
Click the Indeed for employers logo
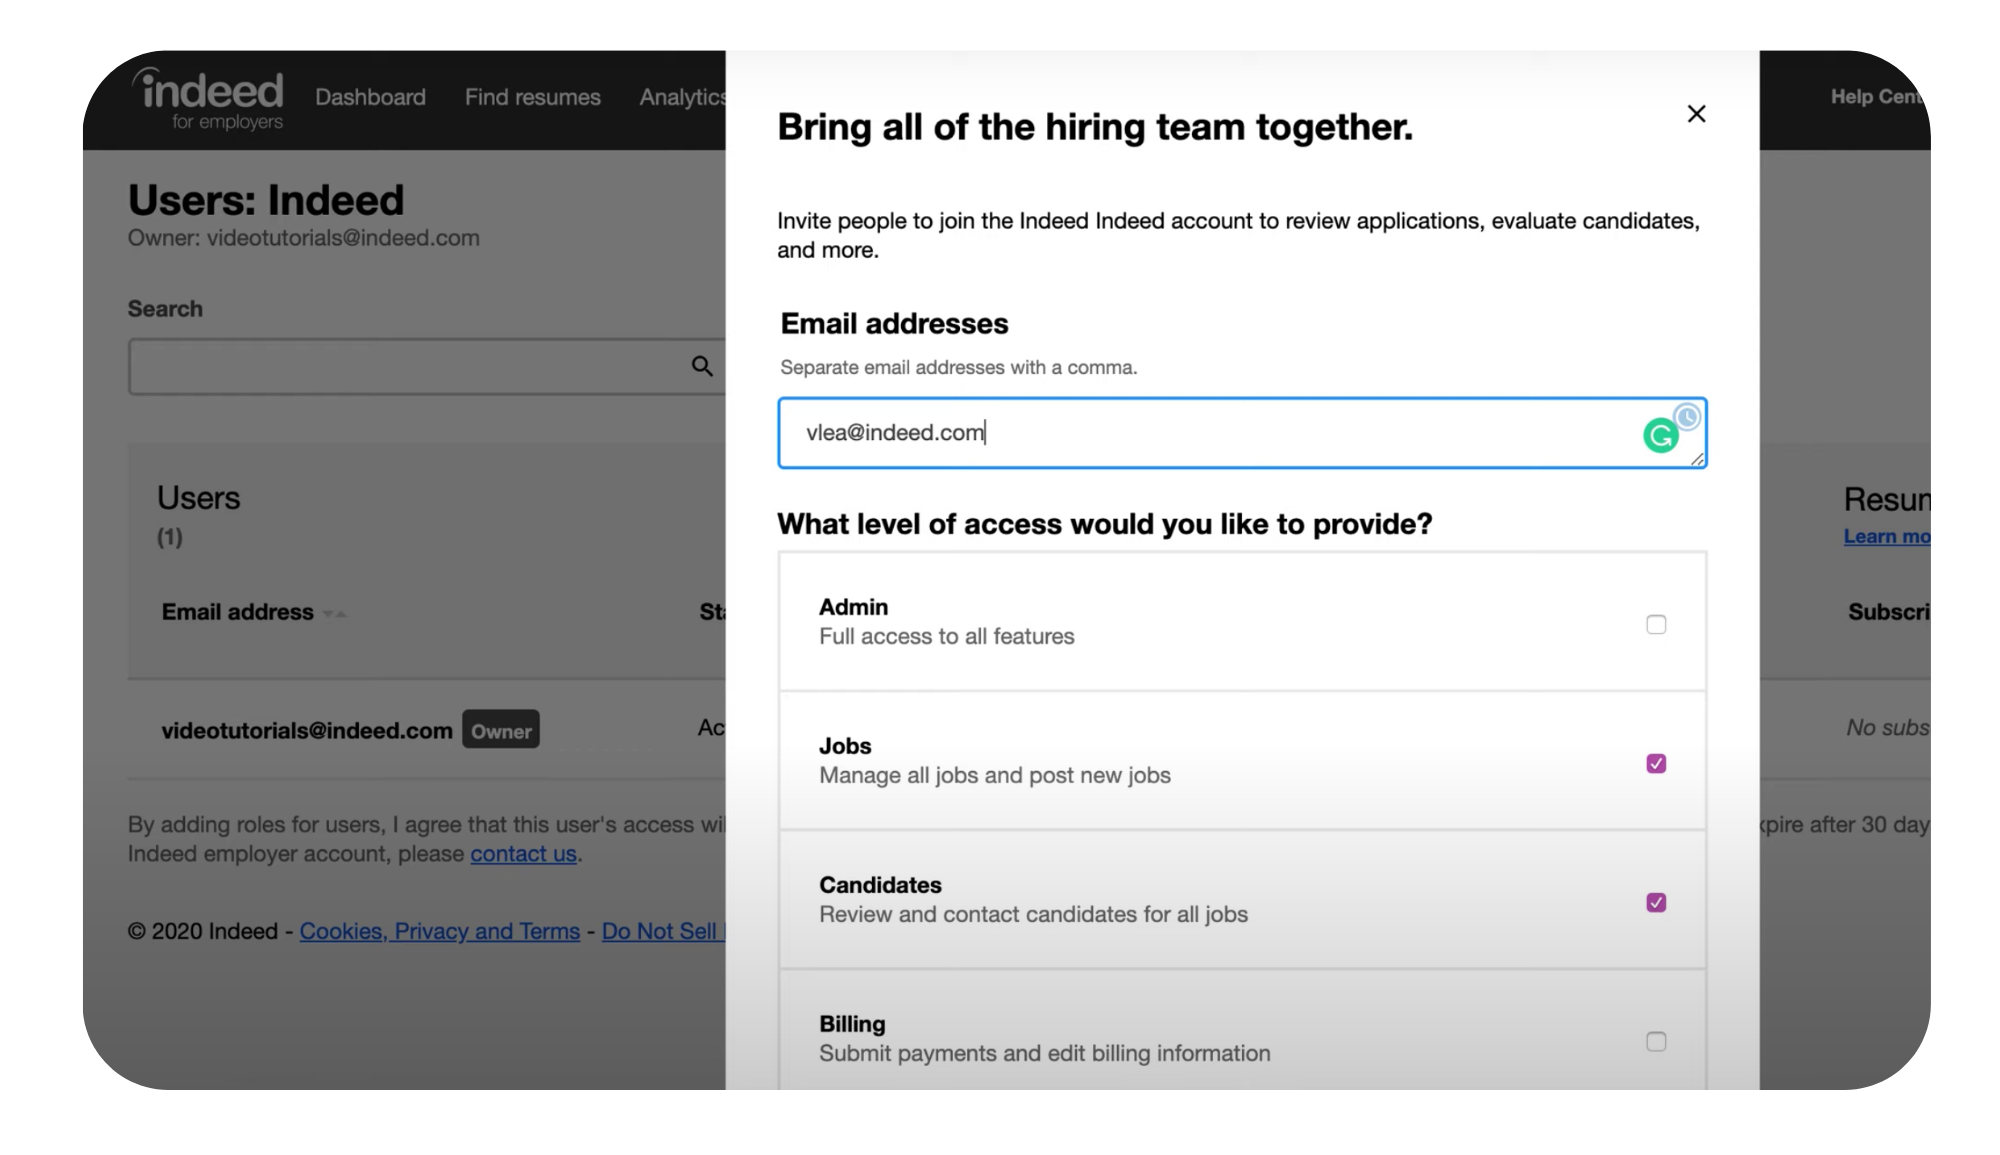tap(209, 99)
